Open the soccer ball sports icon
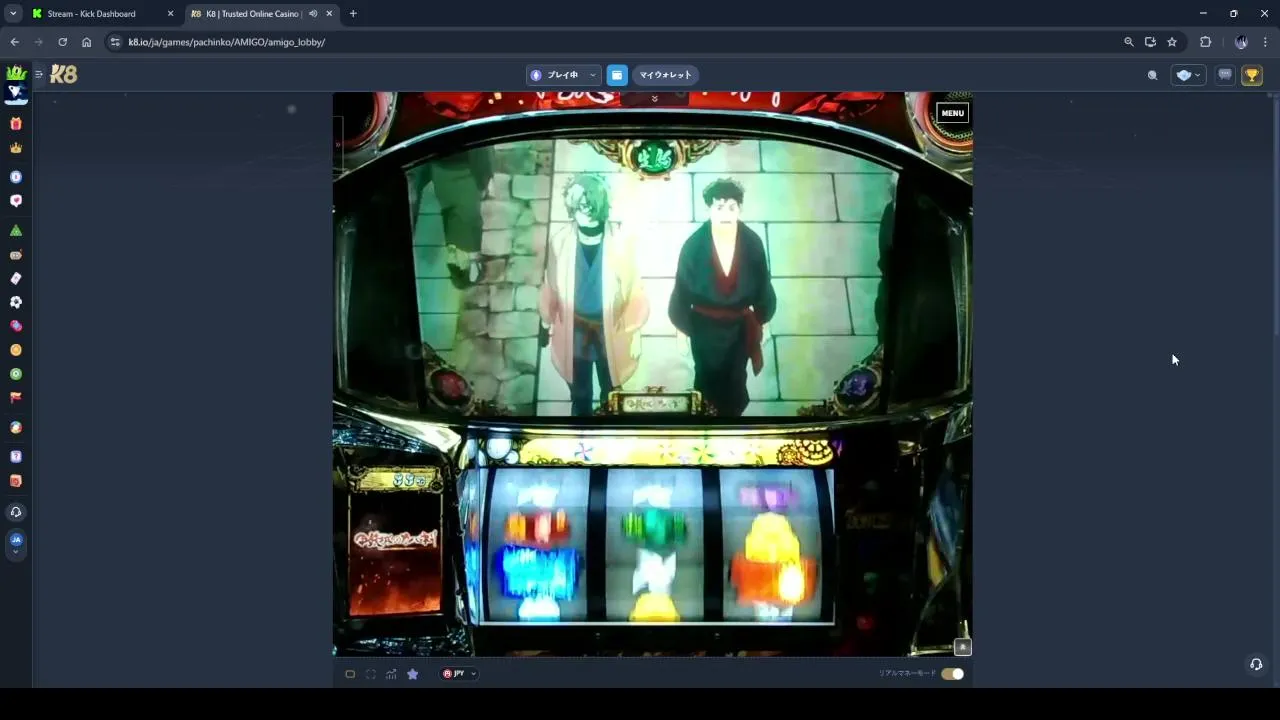1280x720 pixels. pos(15,302)
